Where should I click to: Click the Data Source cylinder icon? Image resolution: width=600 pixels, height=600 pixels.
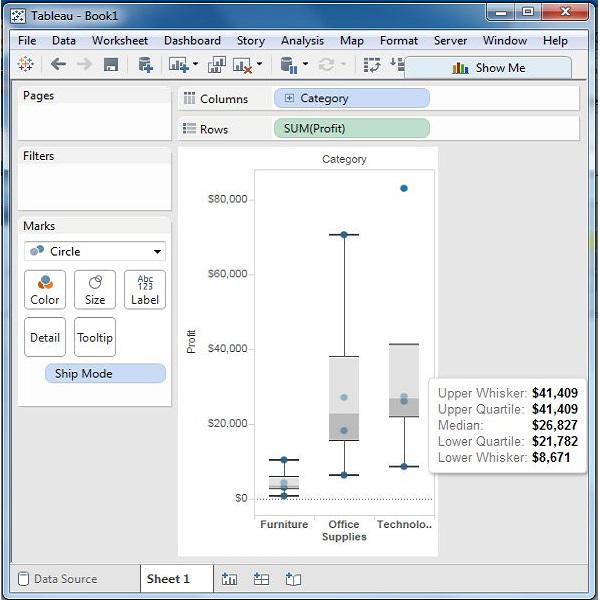[23, 579]
